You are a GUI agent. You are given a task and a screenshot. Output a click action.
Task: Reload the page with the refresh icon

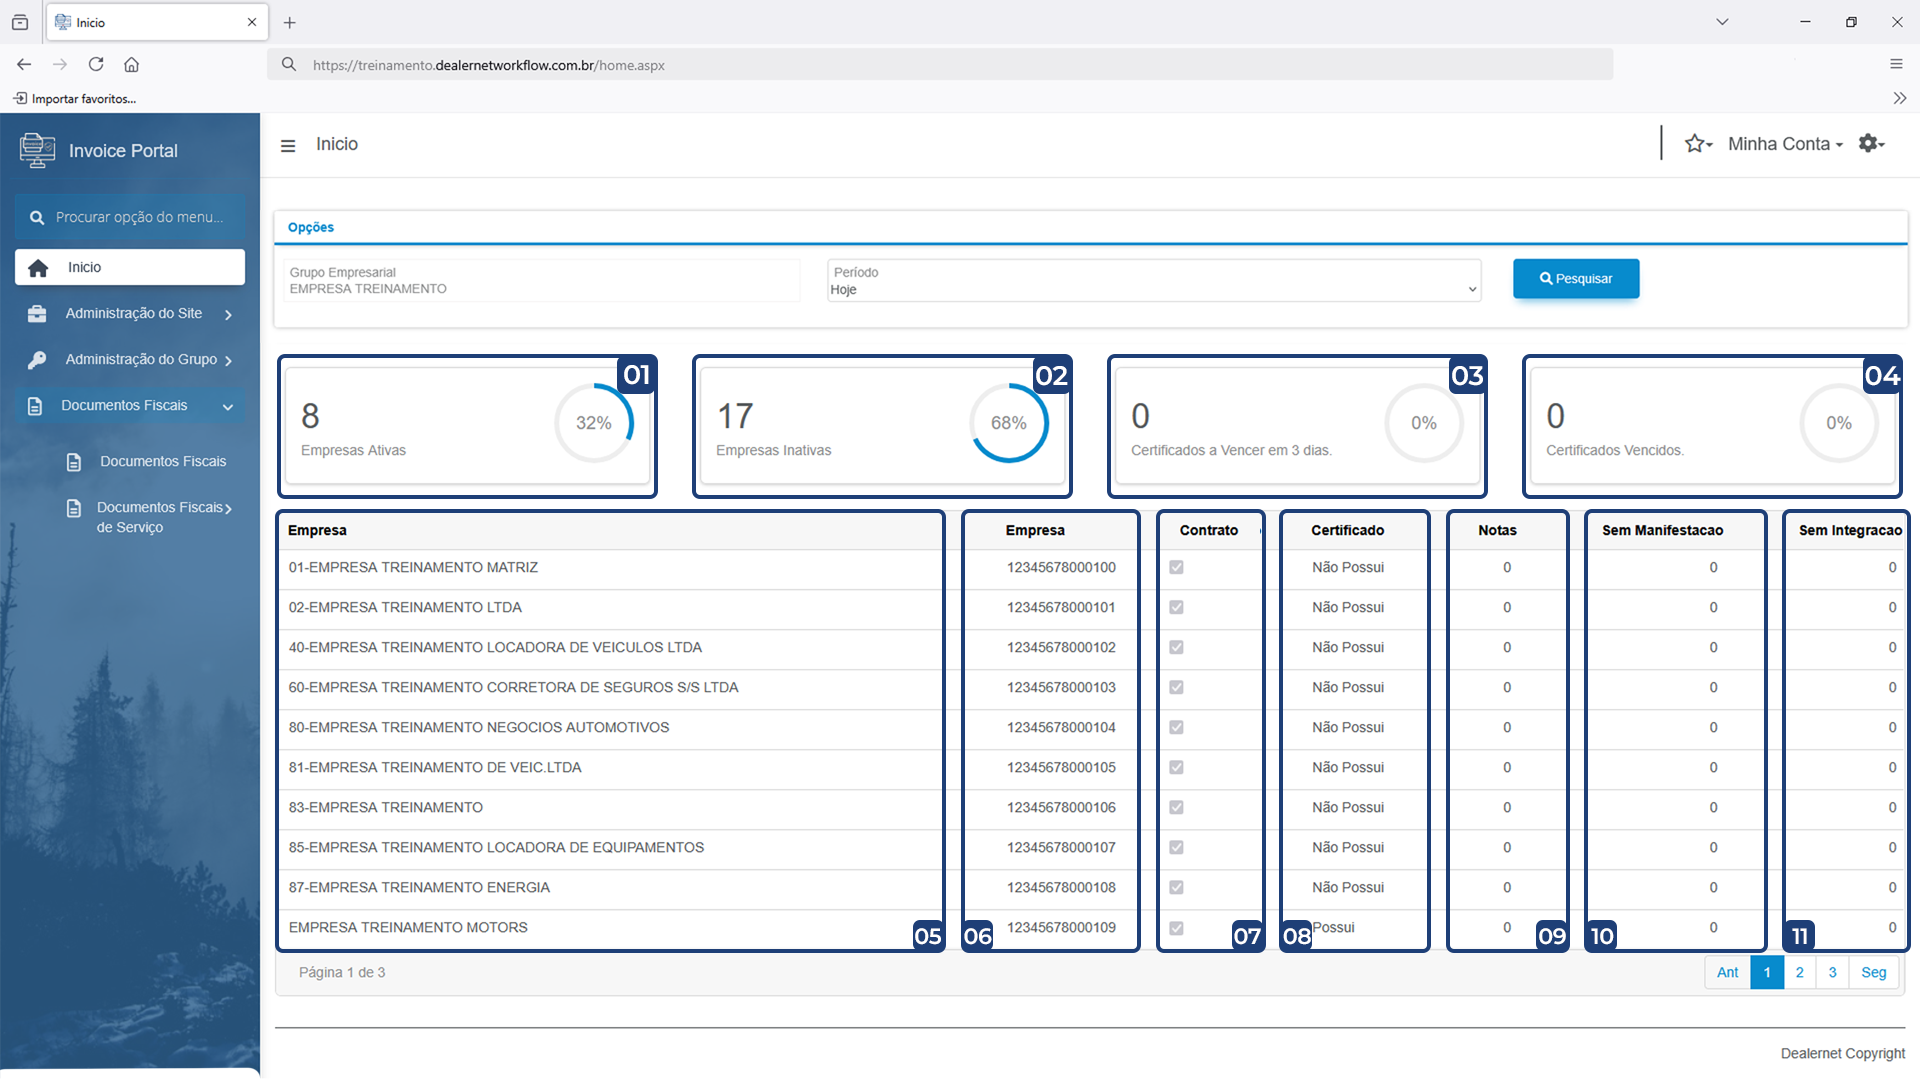pos(96,65)
